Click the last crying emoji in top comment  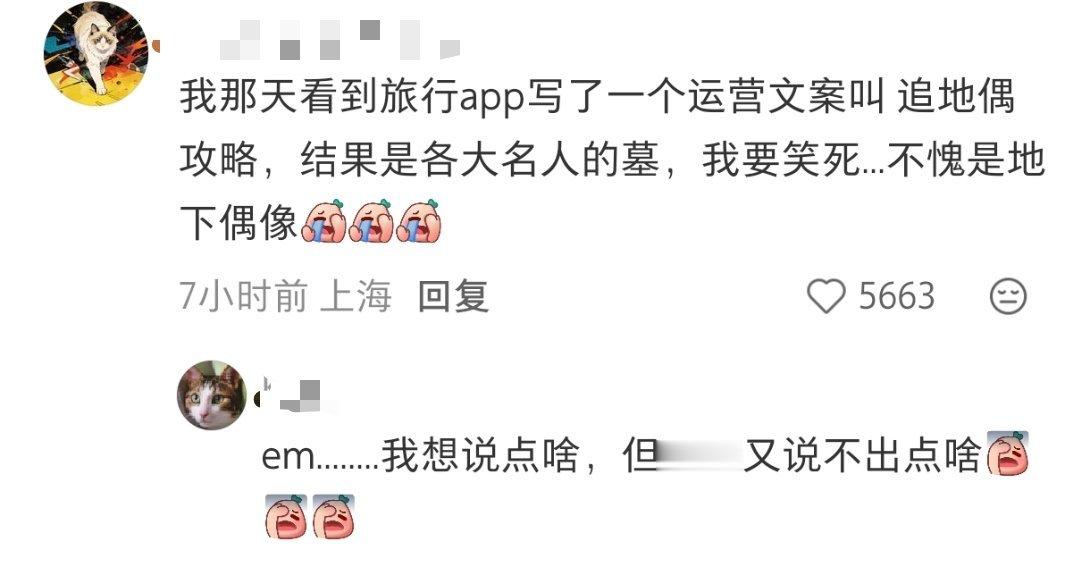[418, 221]
